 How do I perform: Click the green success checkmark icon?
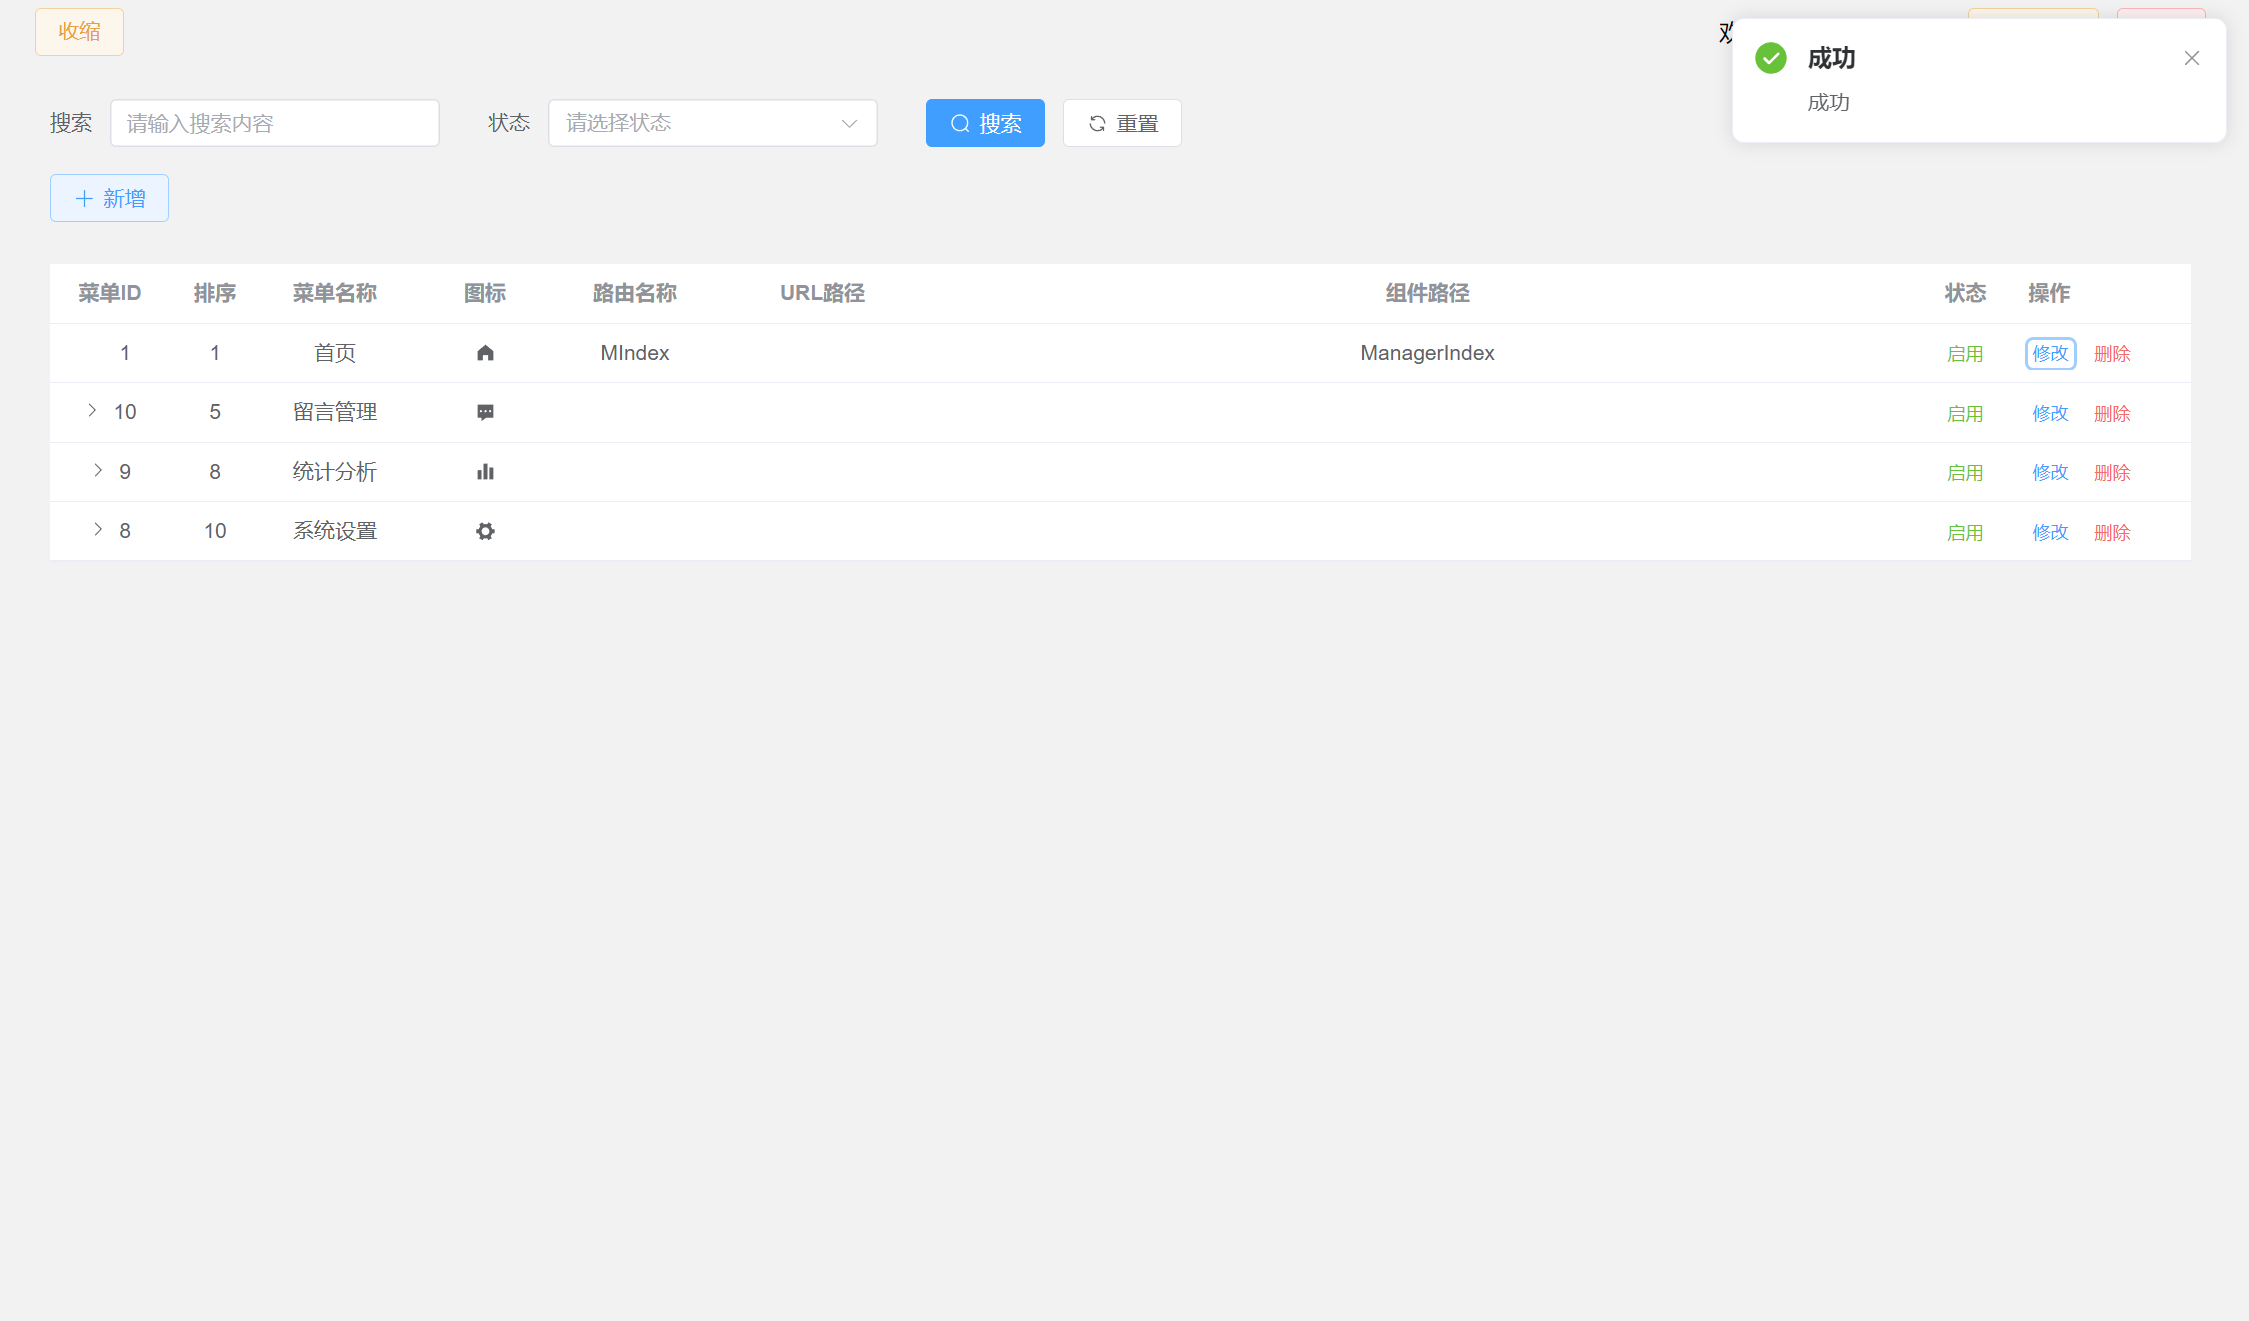click(1770, 58)
